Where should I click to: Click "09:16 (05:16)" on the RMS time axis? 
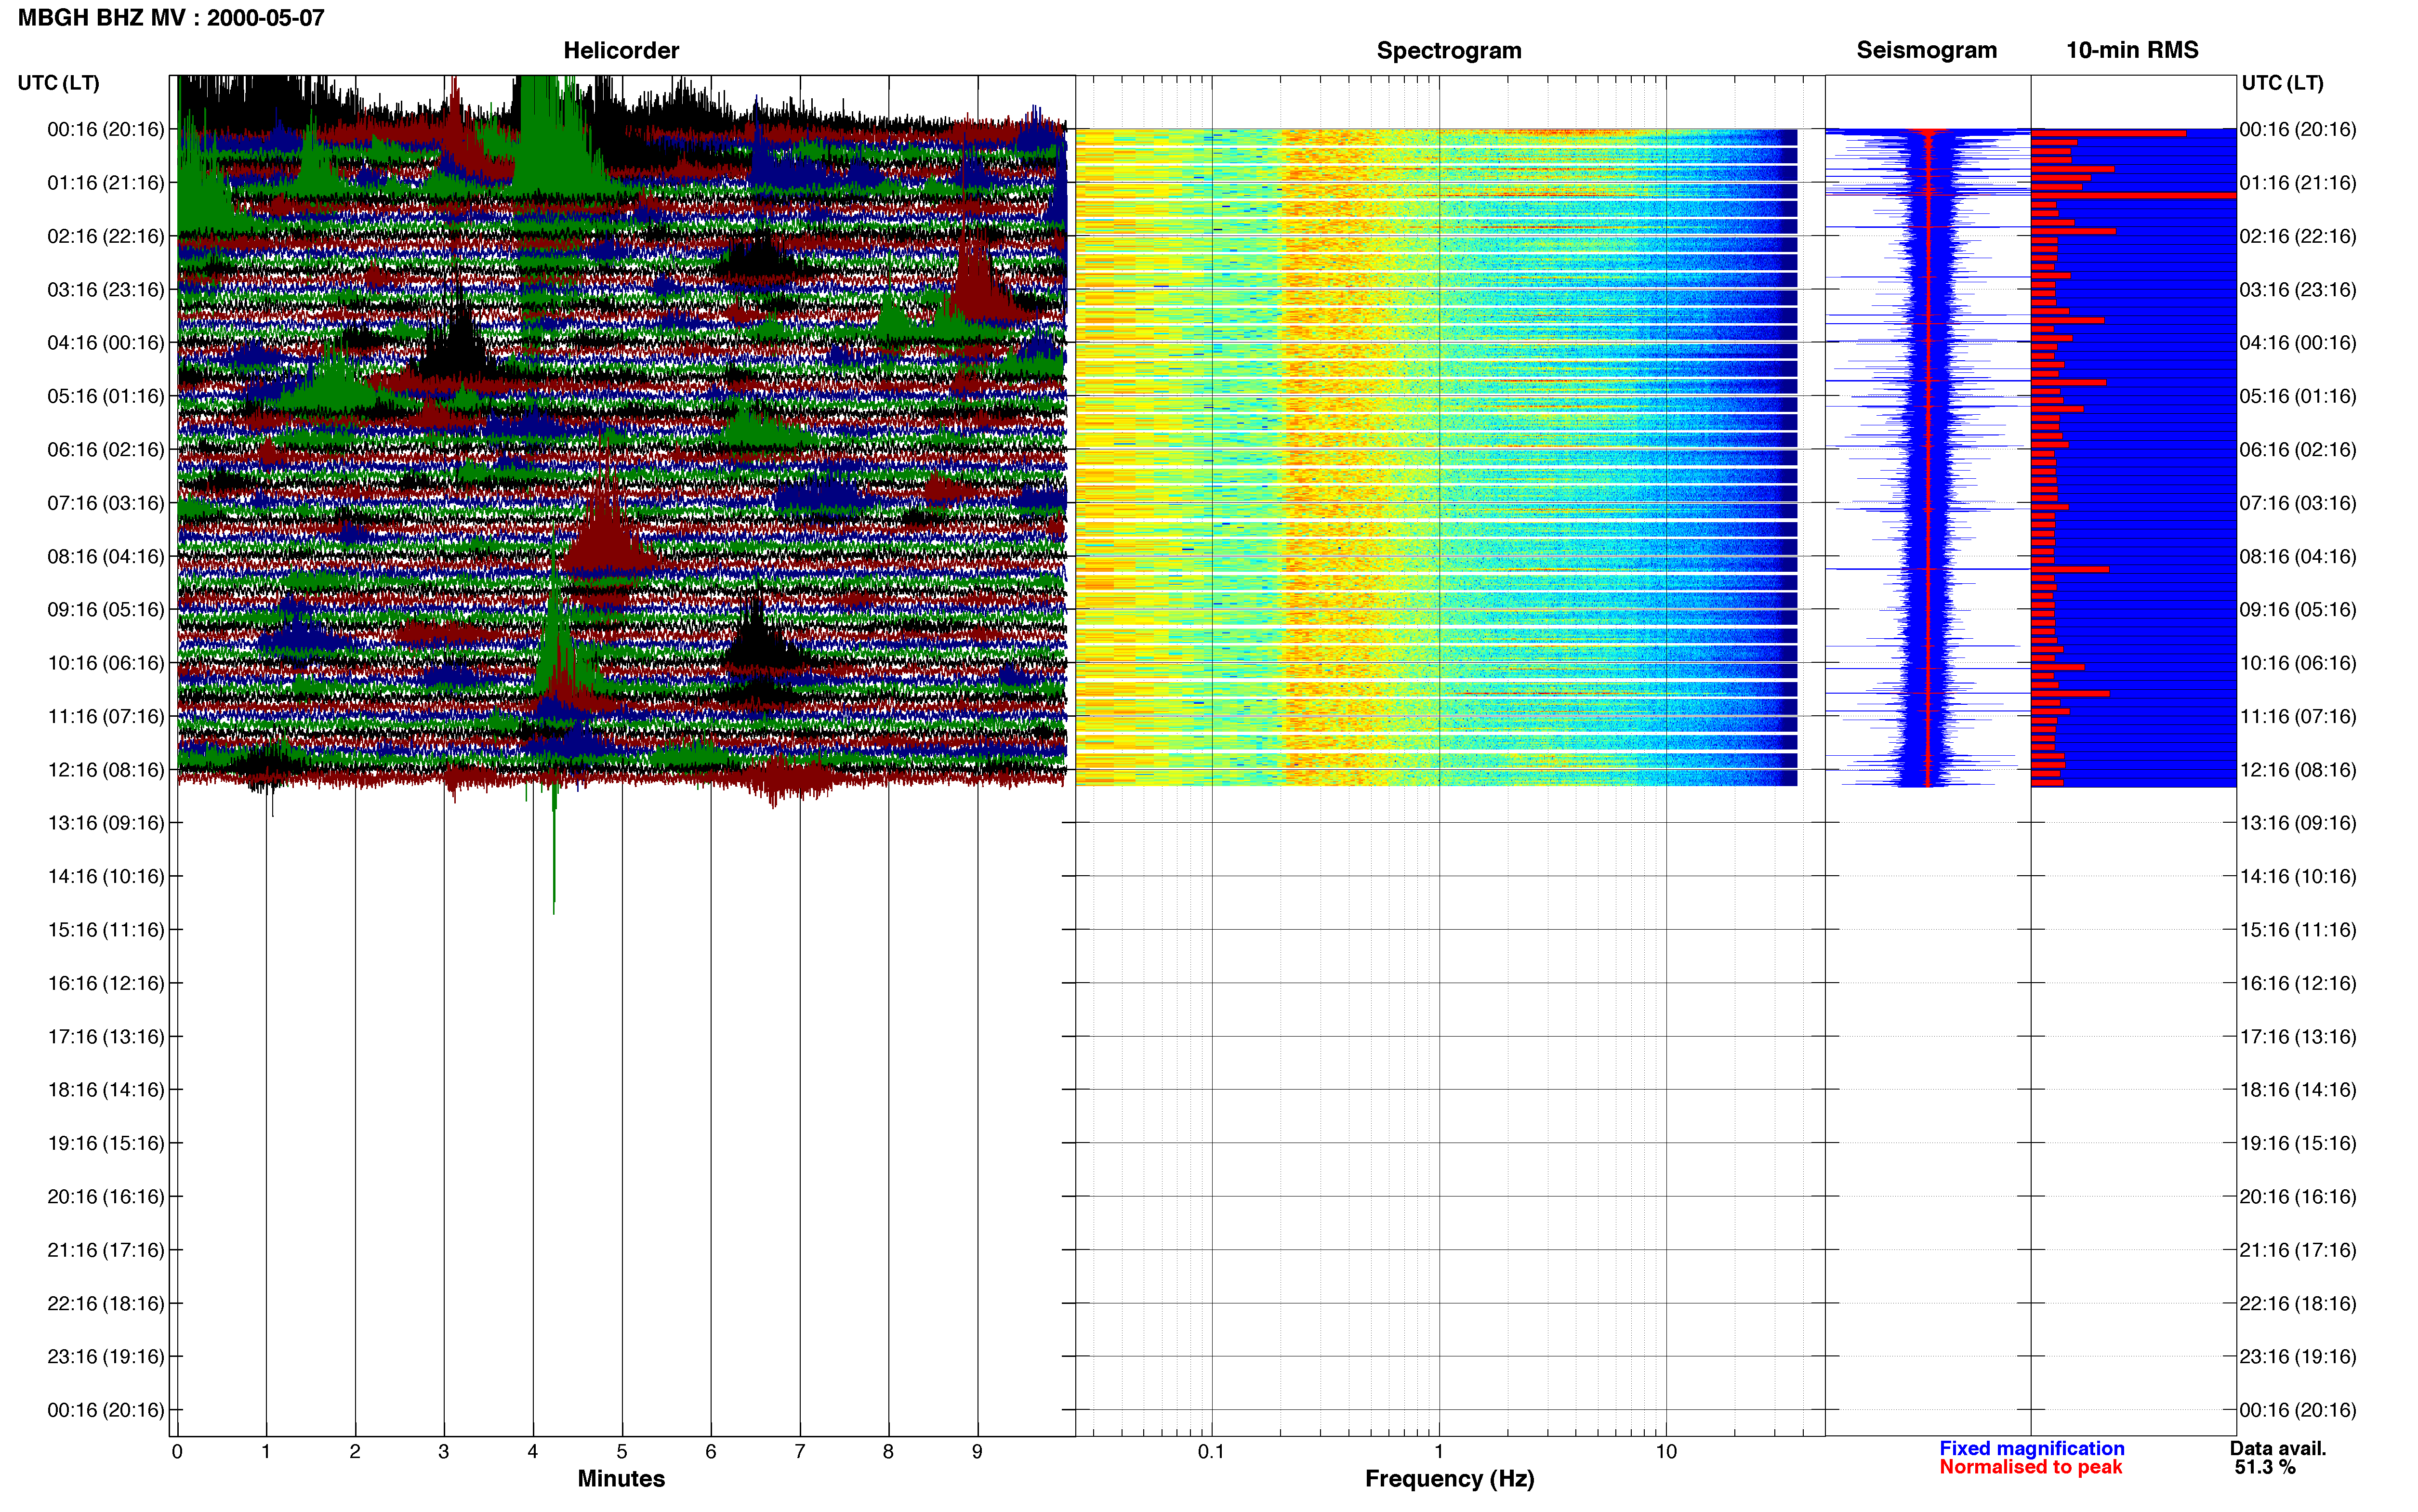point(2298,610)
